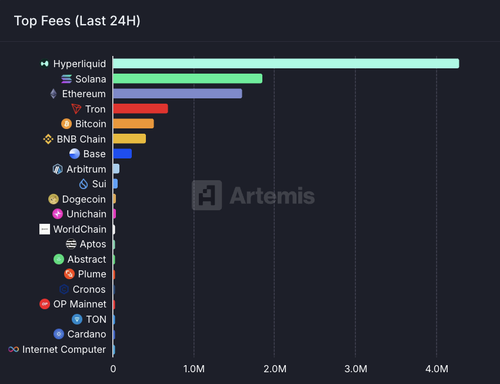
Task: Click the orange Bitcoin icon
Action: tap(66, 124)
